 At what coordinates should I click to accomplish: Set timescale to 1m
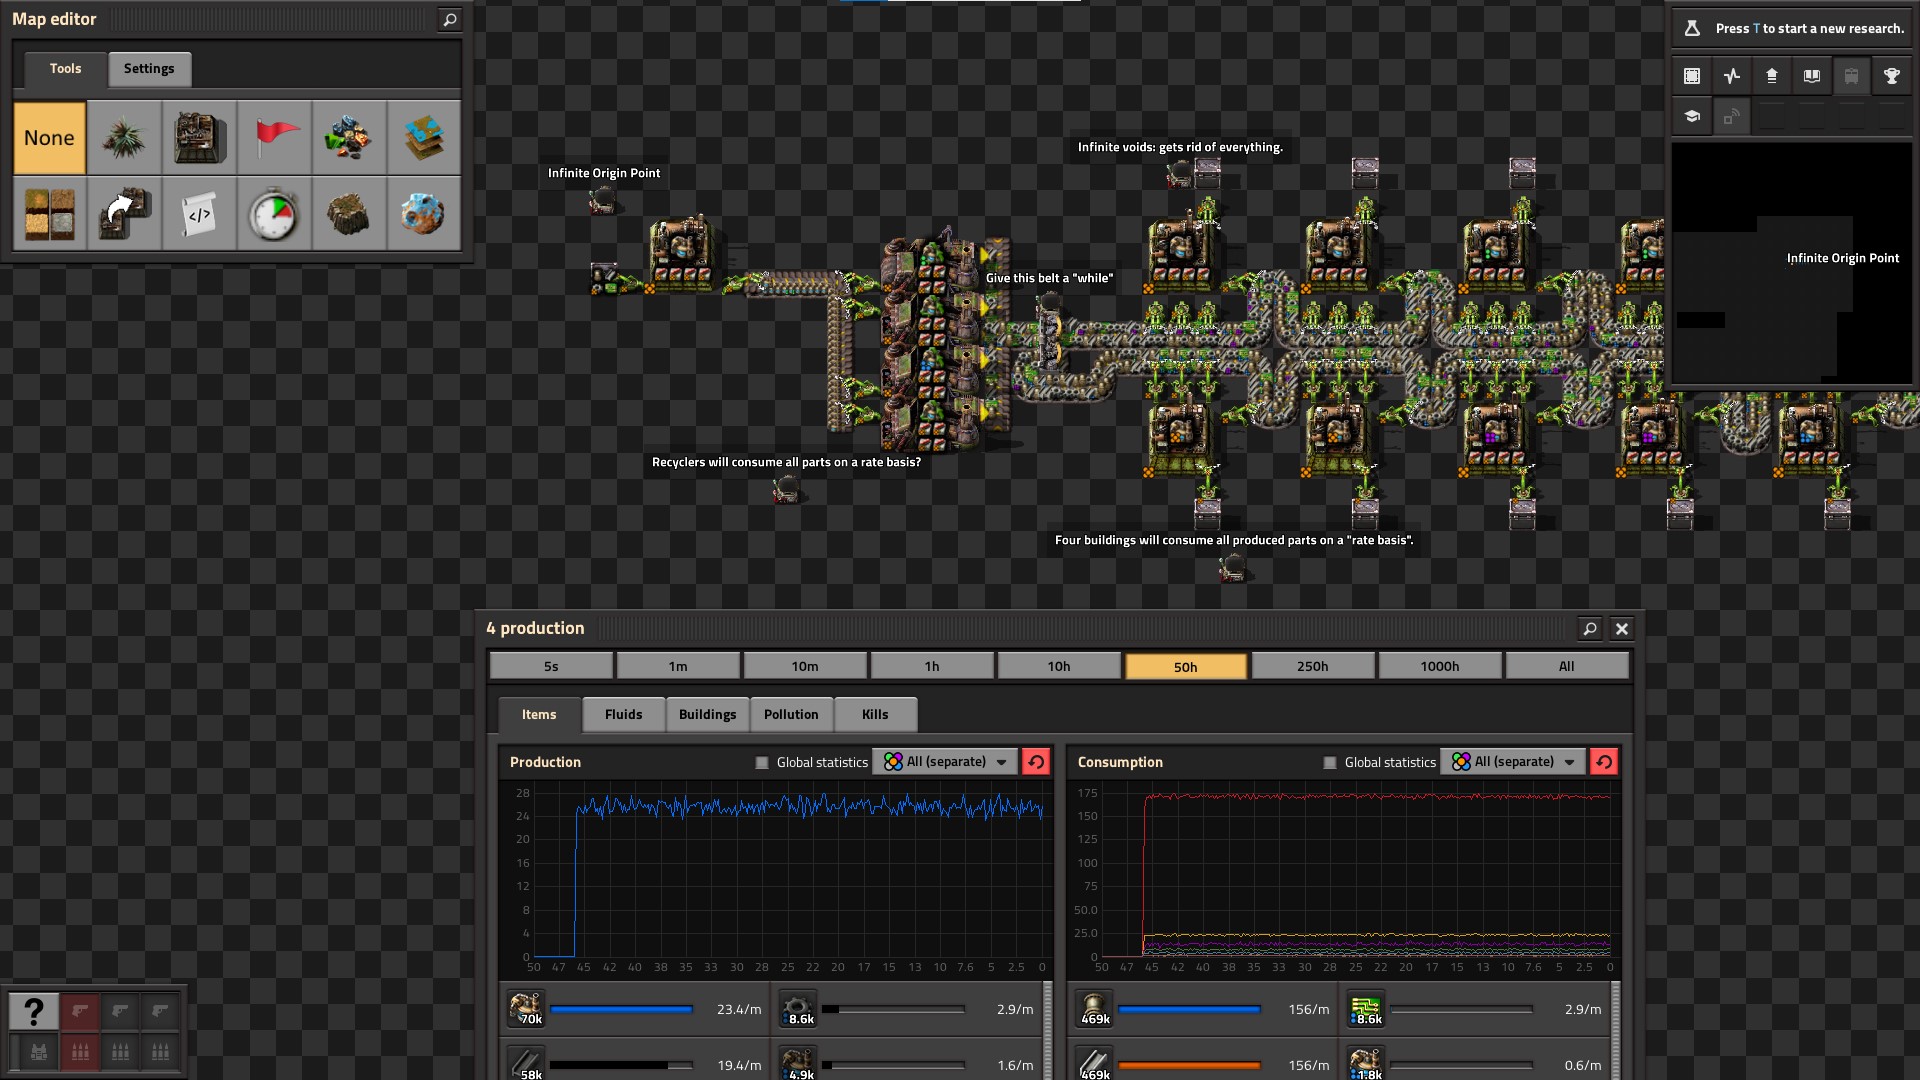678,666
